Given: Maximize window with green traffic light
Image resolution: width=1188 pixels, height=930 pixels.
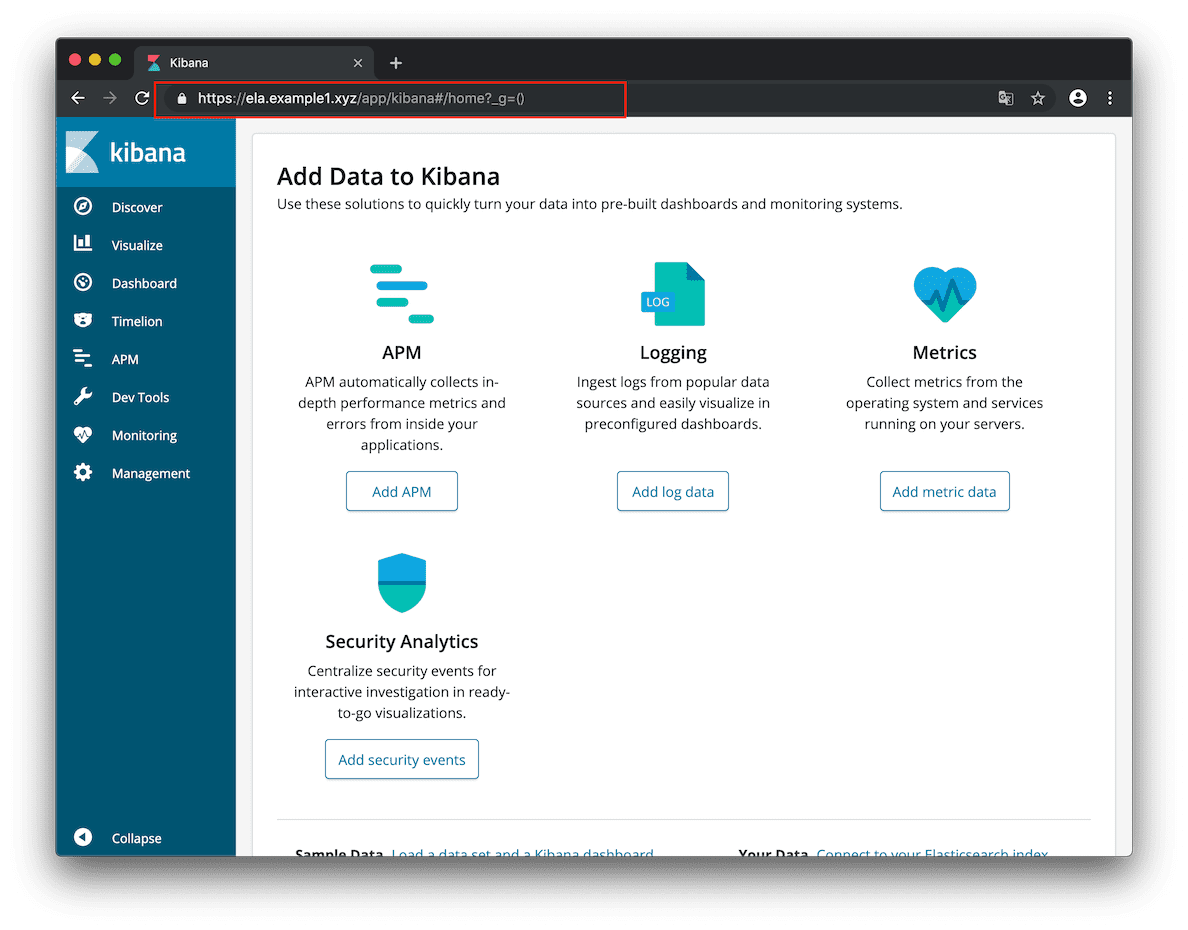Looking at the screenshot, I should click(x=115, y=60).
